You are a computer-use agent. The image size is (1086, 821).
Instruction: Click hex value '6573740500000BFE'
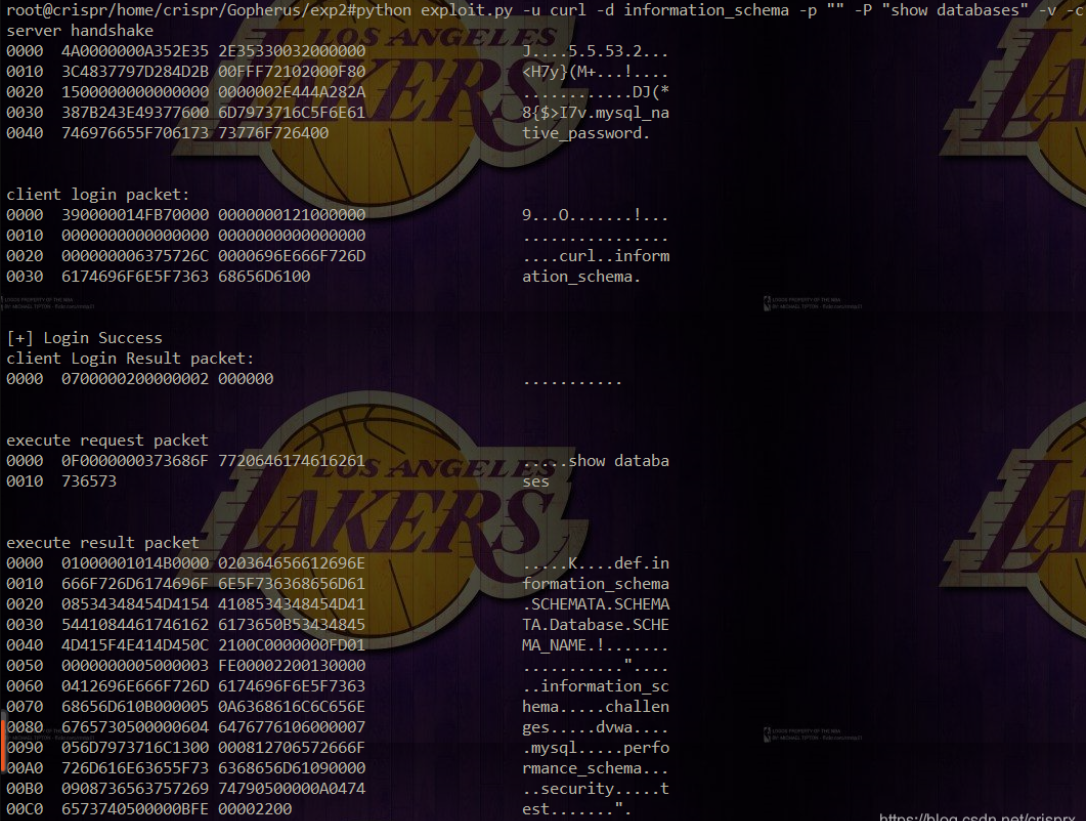[x=135, y=809]
